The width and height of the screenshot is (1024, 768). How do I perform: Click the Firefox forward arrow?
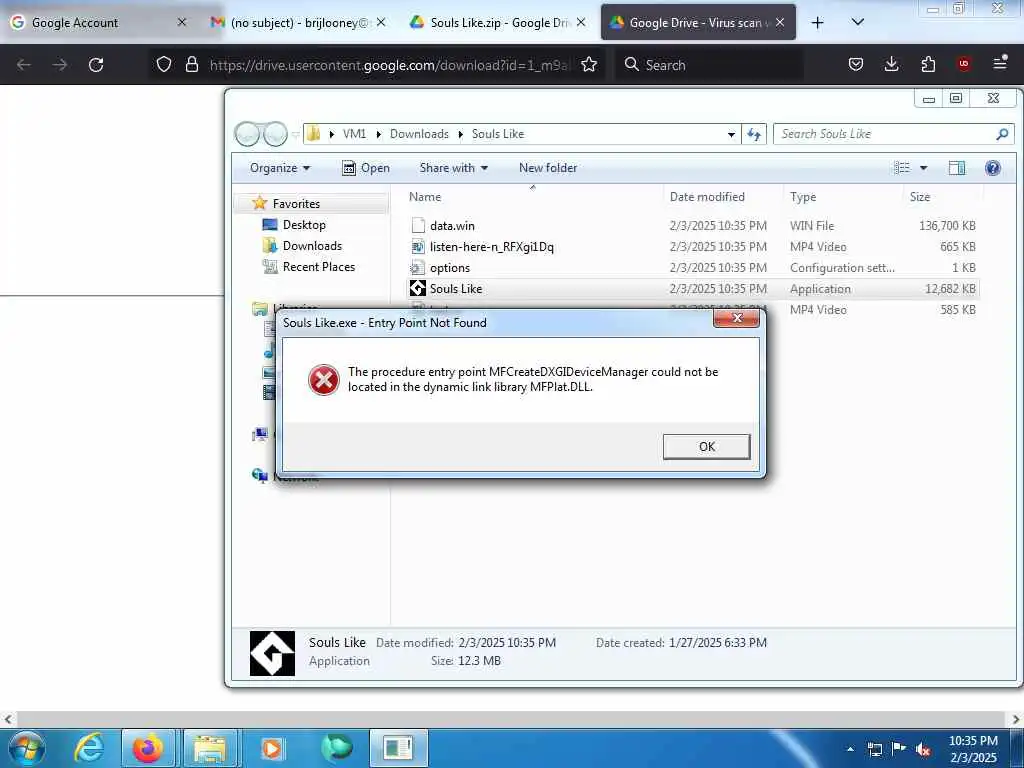(x=60, y=65)
